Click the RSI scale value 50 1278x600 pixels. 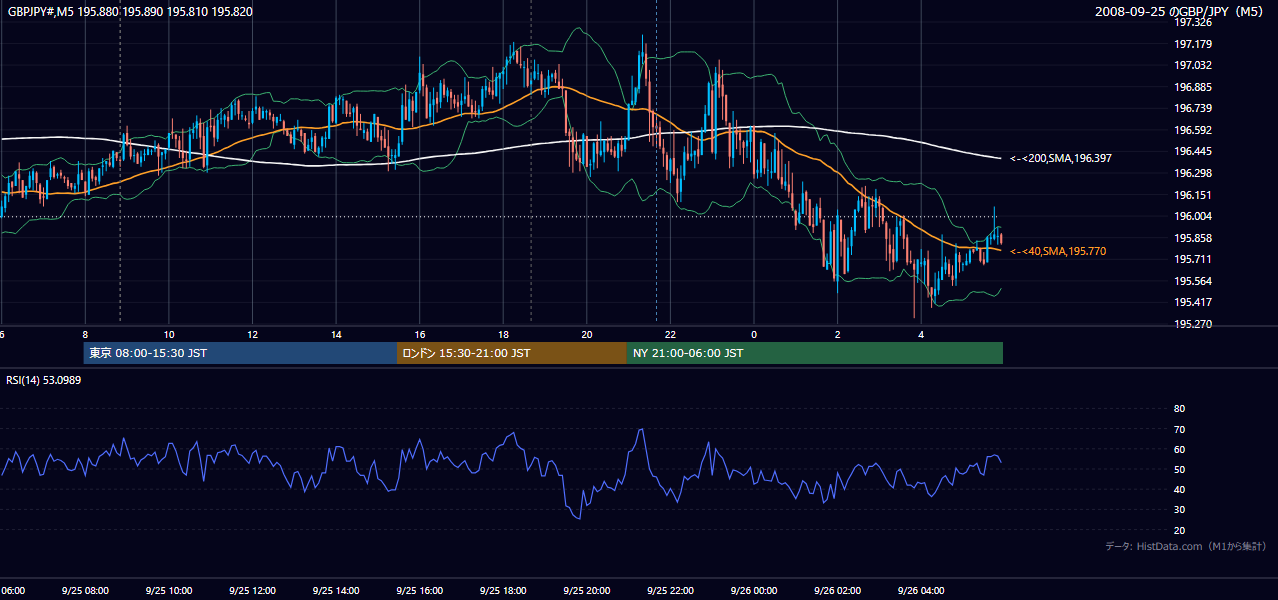[x=1179, y=469]
